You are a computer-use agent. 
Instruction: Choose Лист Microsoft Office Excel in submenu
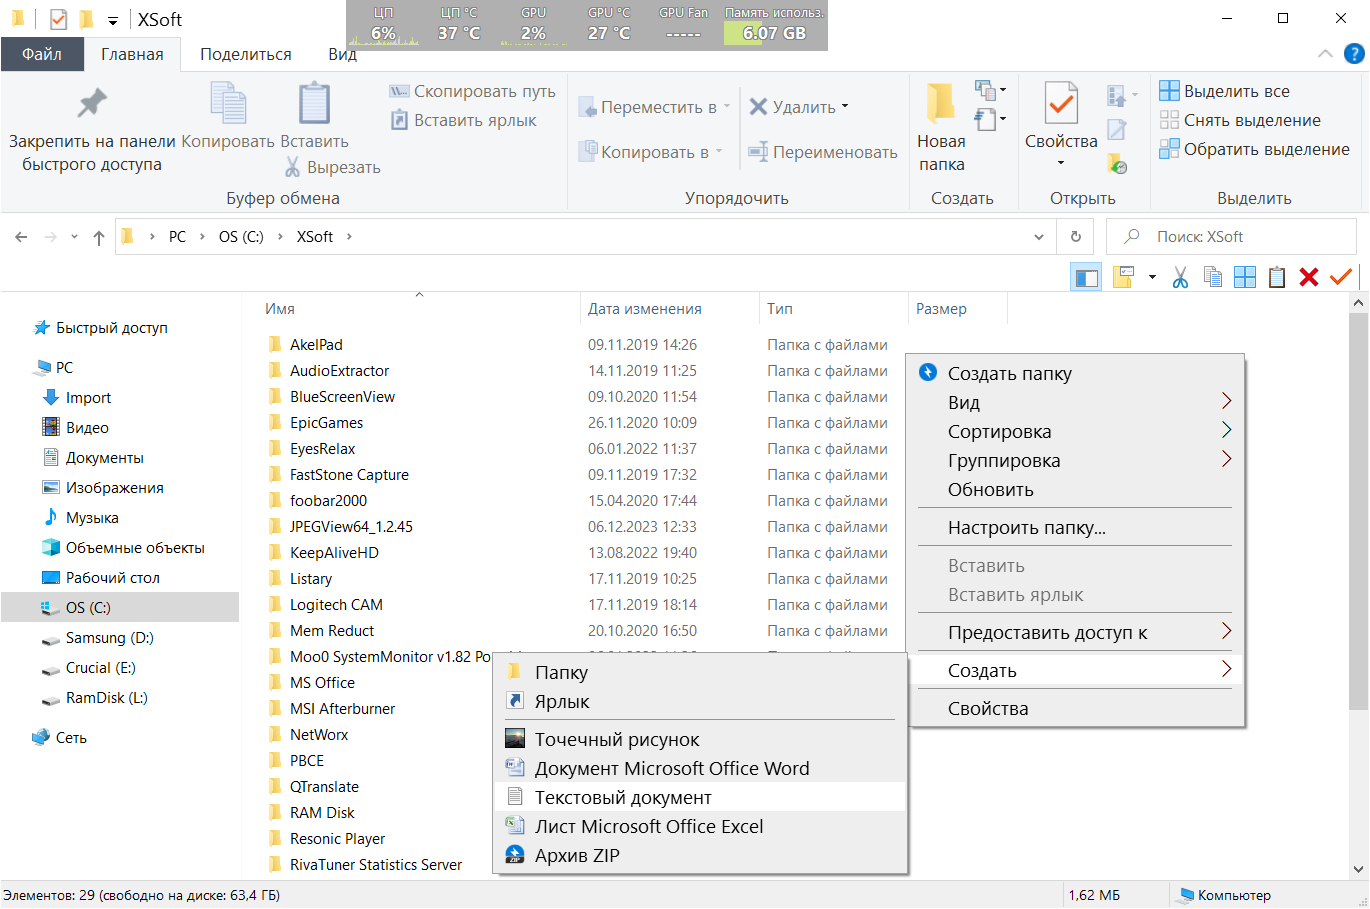(x=700, y=826)
